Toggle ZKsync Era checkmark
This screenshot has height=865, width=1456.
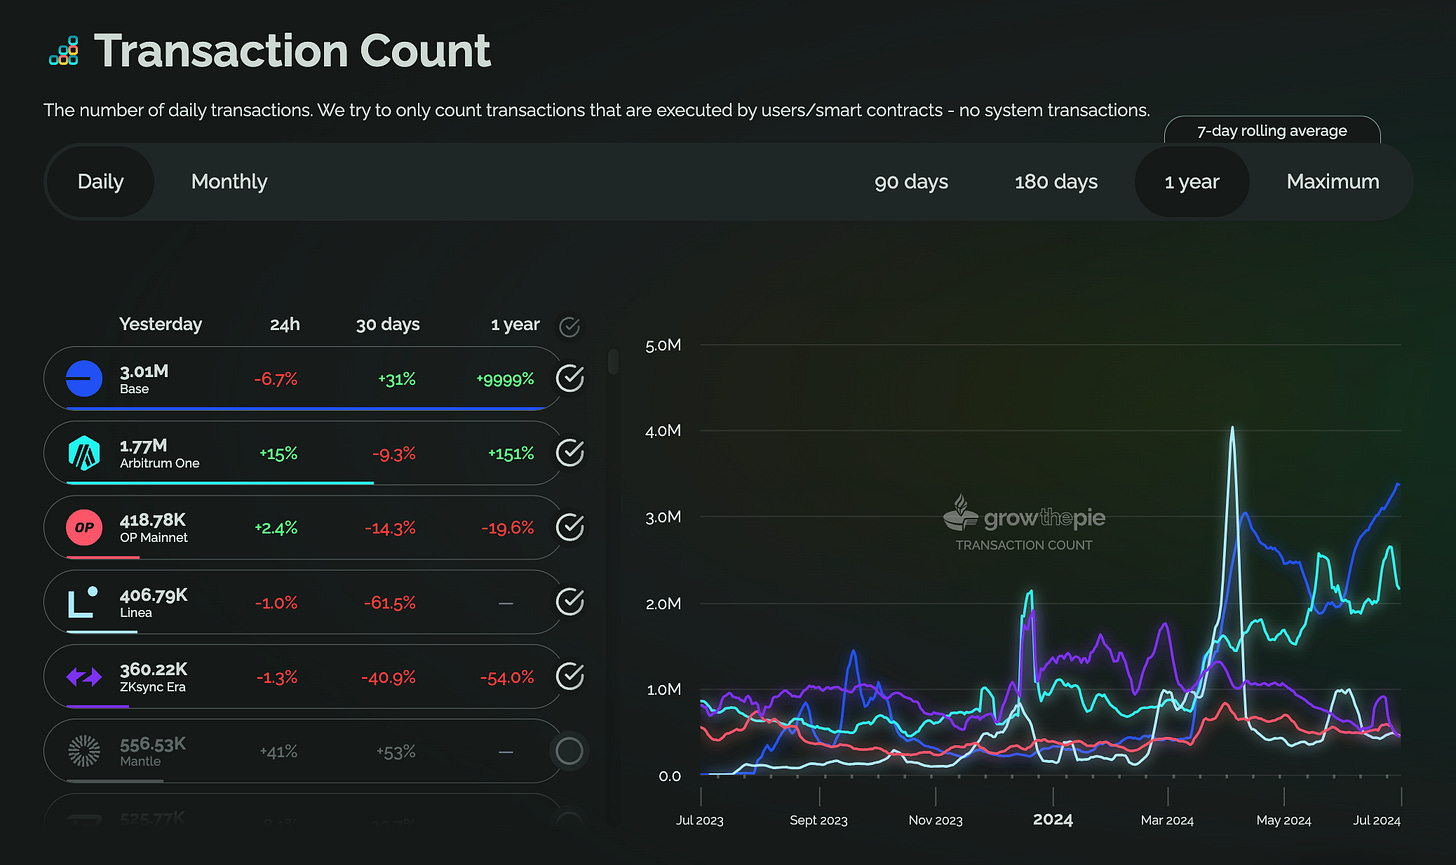(x=570, y=676)
